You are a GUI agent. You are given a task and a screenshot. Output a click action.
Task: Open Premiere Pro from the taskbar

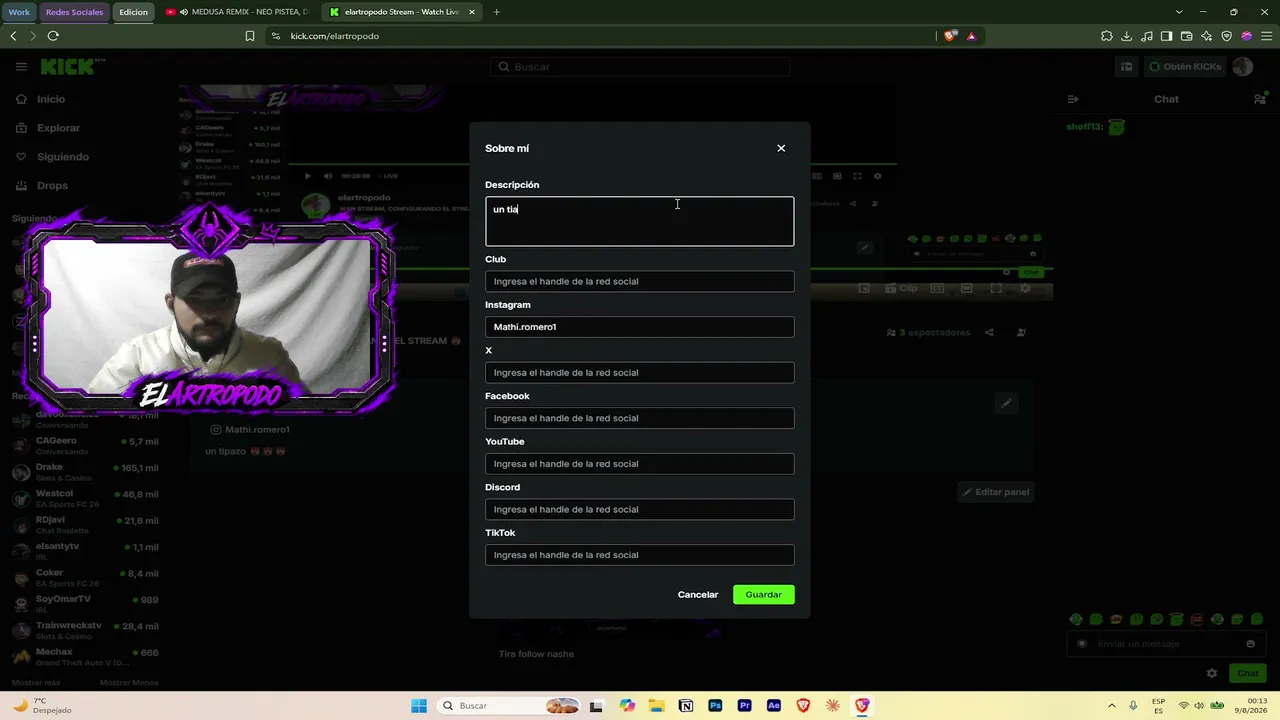click(x=745, y=706)
